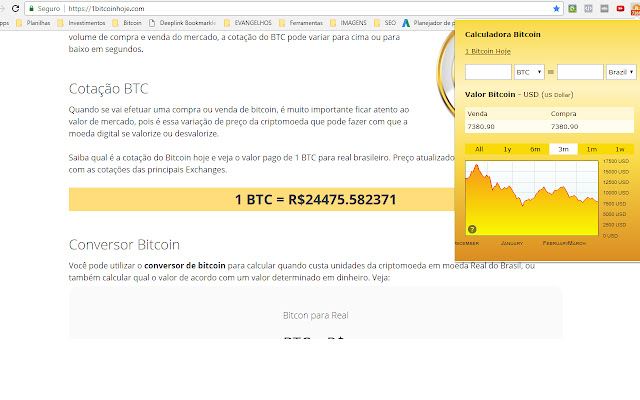
Task: Focus the converted value input field
Action: (x=580, y=72)
